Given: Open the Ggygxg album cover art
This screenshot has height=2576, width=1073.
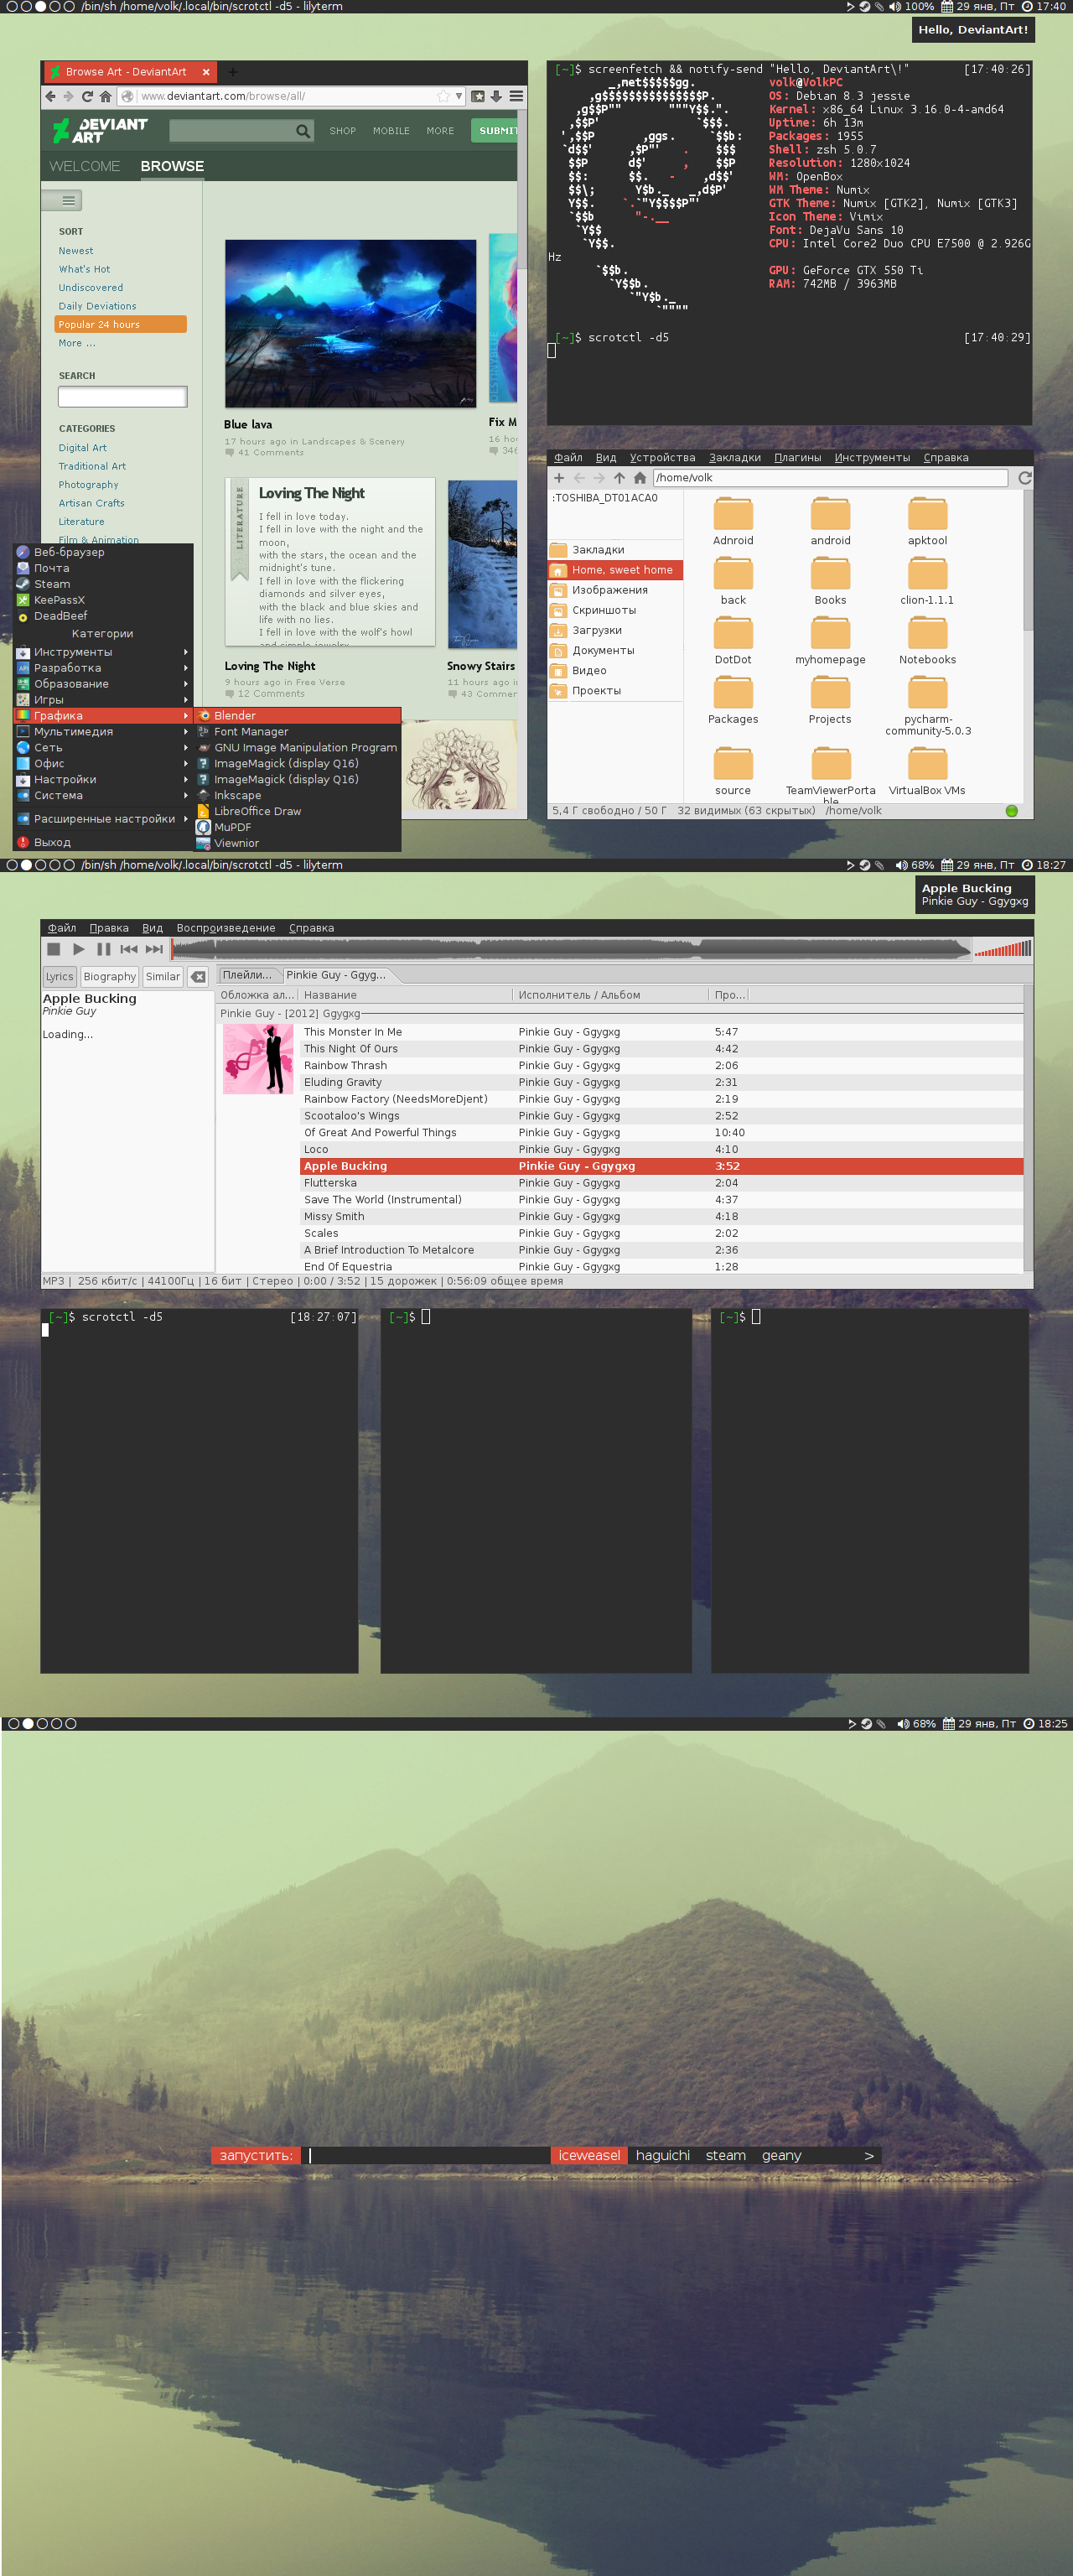Looking at the screenshot, I should click(x=258, y=1059).
